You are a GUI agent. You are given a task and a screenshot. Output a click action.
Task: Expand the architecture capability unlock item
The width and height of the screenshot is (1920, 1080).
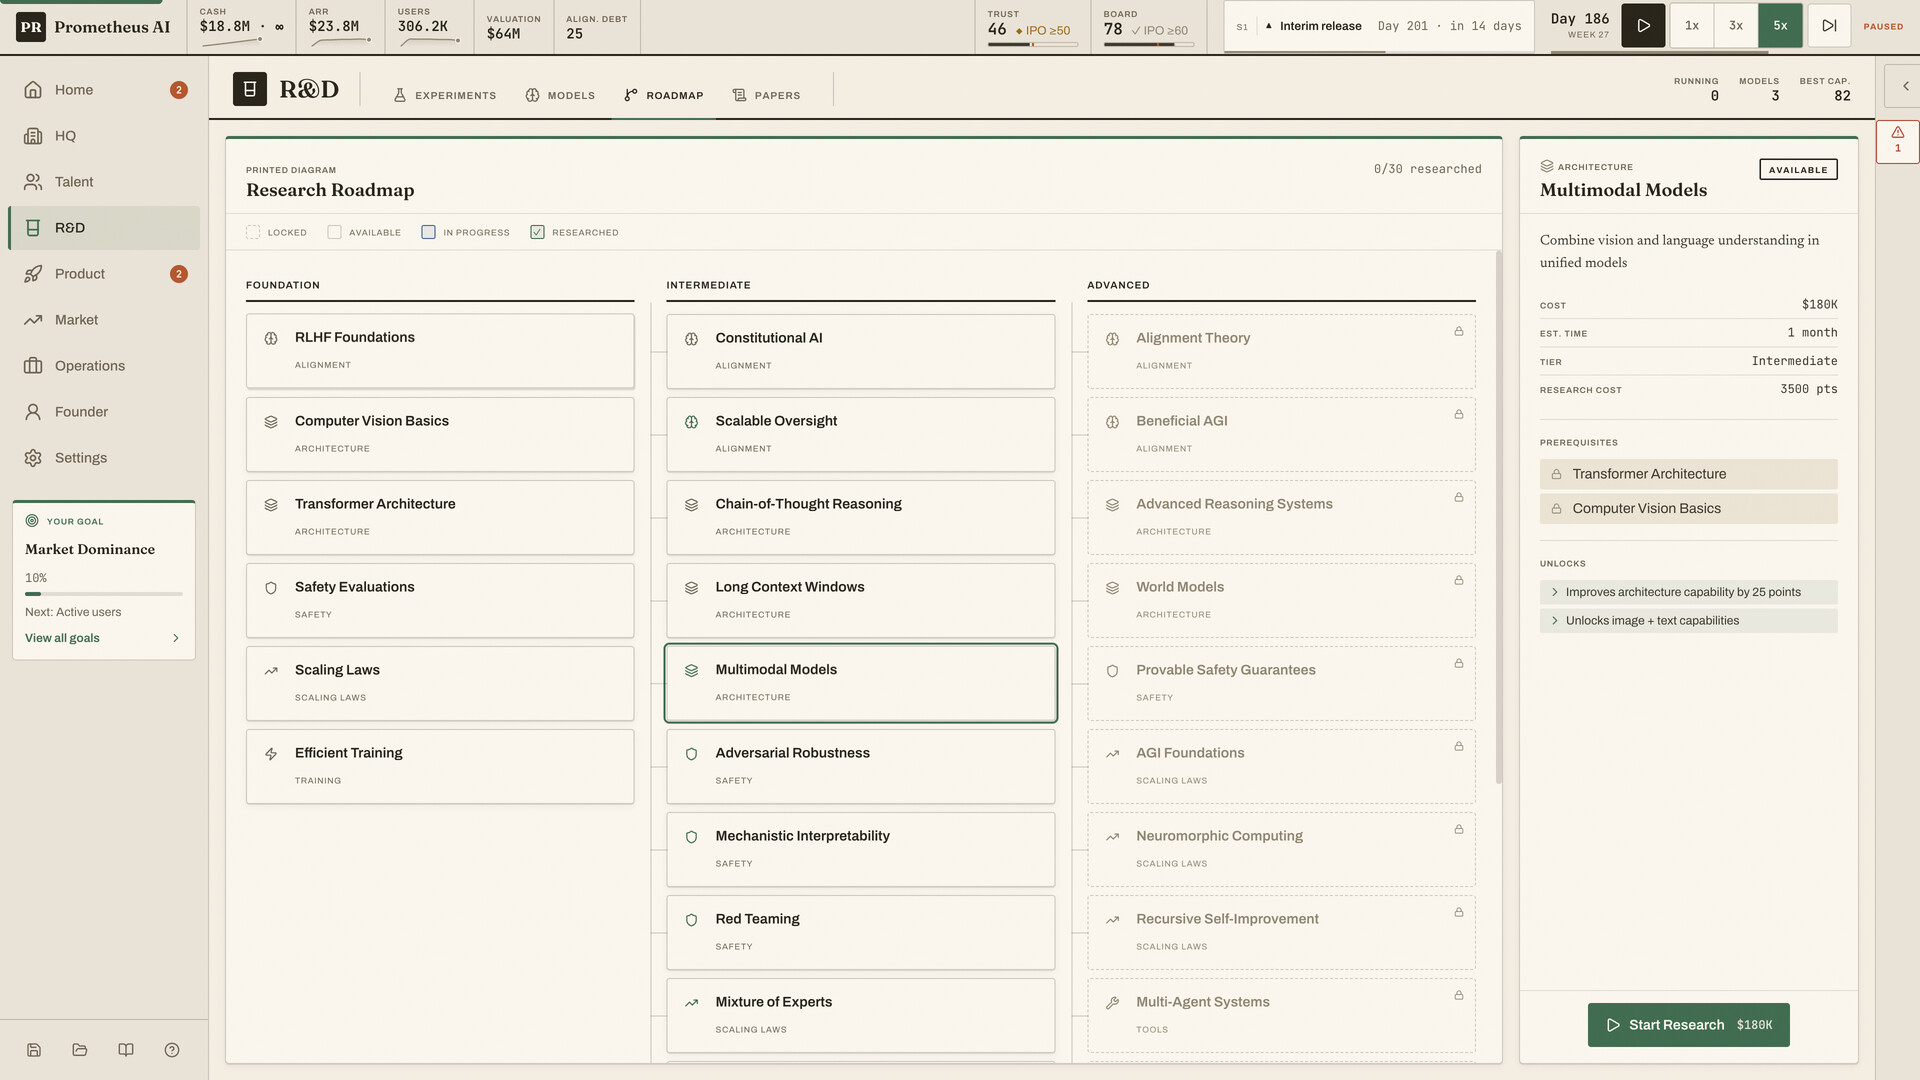click(1688, 592)
